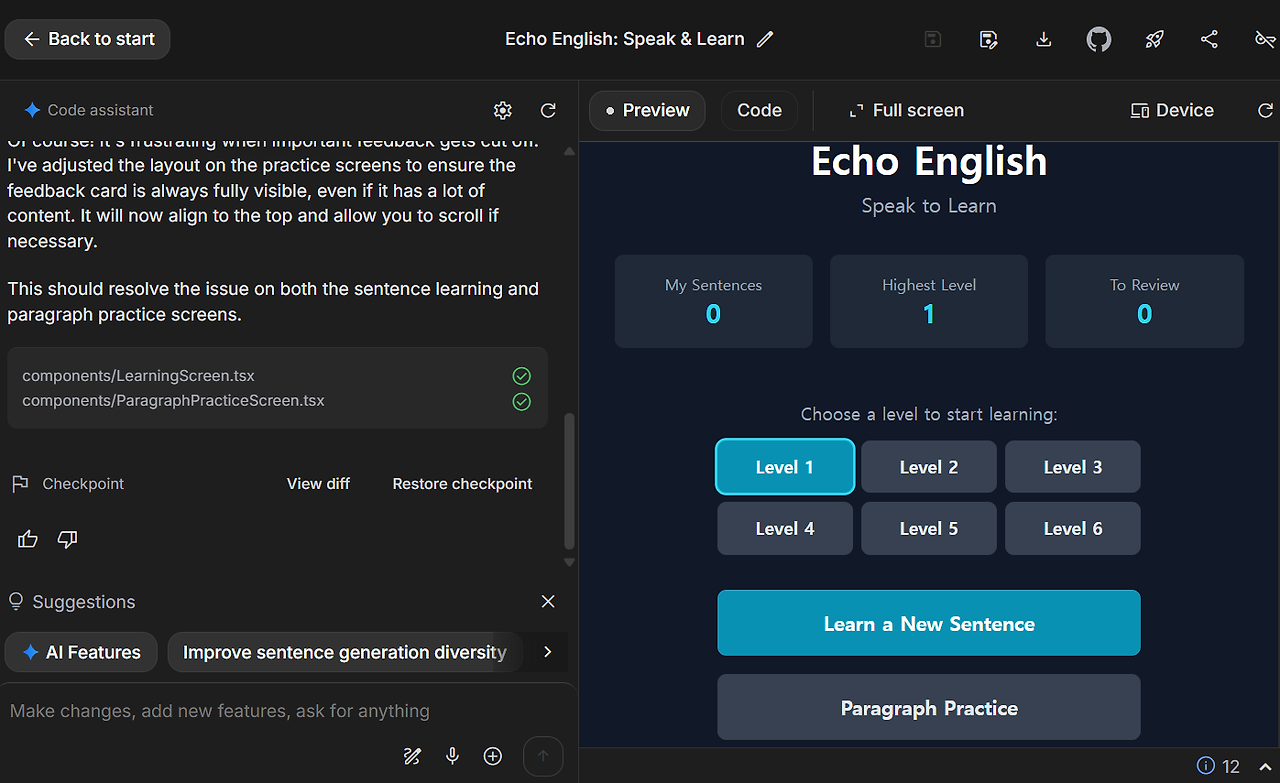This screenshot has height=783, width=1280.
Task: Open the preview in Full screen
Action: (x=906, y=111)
